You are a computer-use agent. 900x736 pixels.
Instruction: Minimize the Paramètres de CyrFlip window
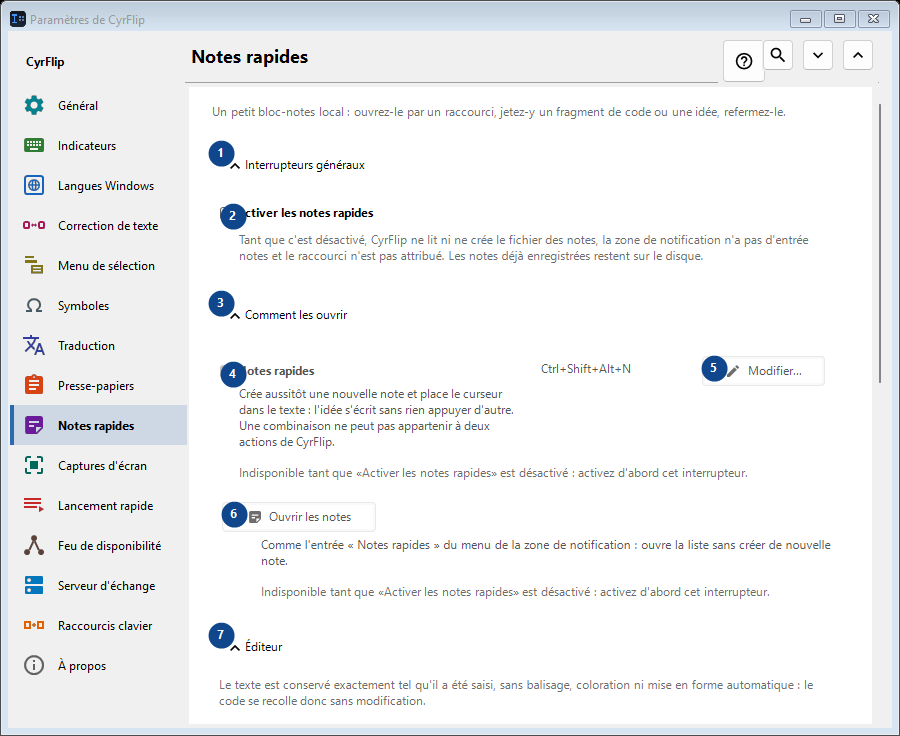(805, 19)
